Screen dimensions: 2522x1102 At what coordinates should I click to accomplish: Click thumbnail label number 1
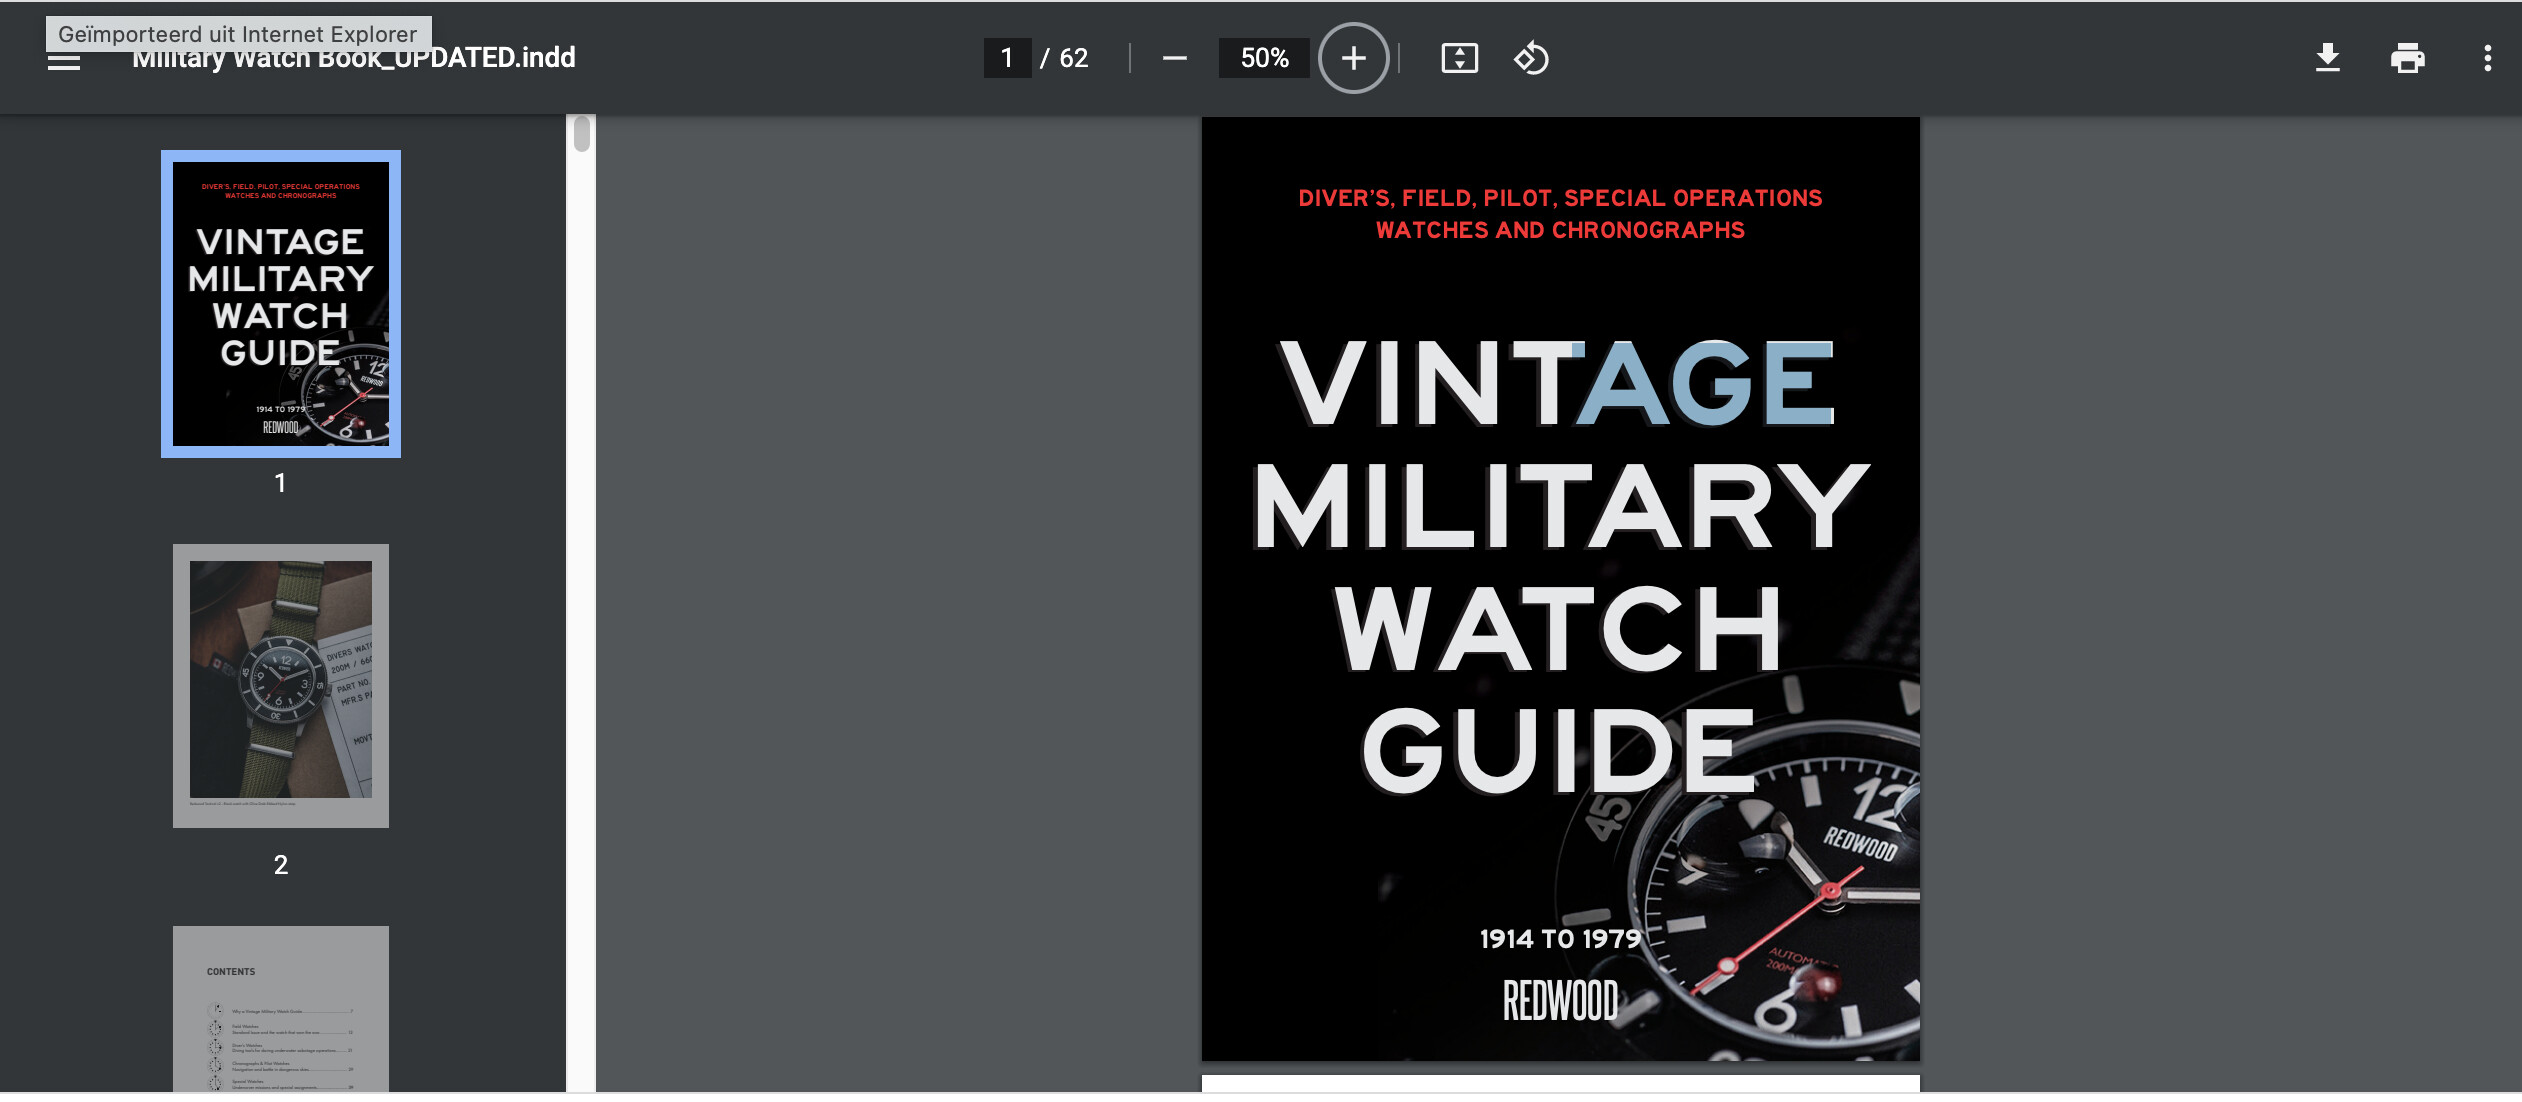coord(281,483)
